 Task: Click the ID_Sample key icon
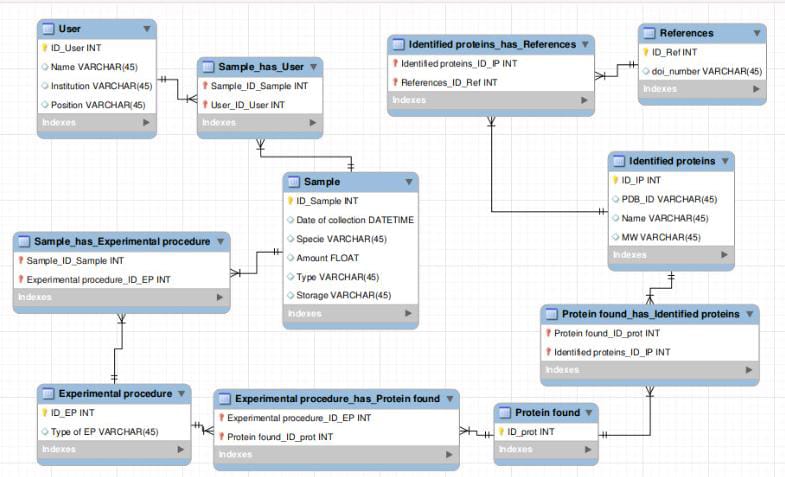[290, 201]
